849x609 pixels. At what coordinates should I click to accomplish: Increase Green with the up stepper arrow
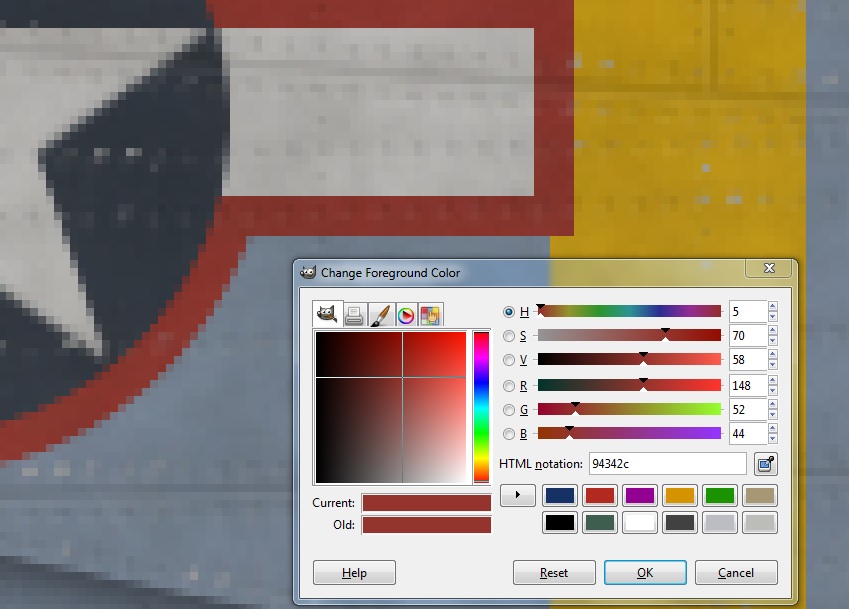point(773,404)
